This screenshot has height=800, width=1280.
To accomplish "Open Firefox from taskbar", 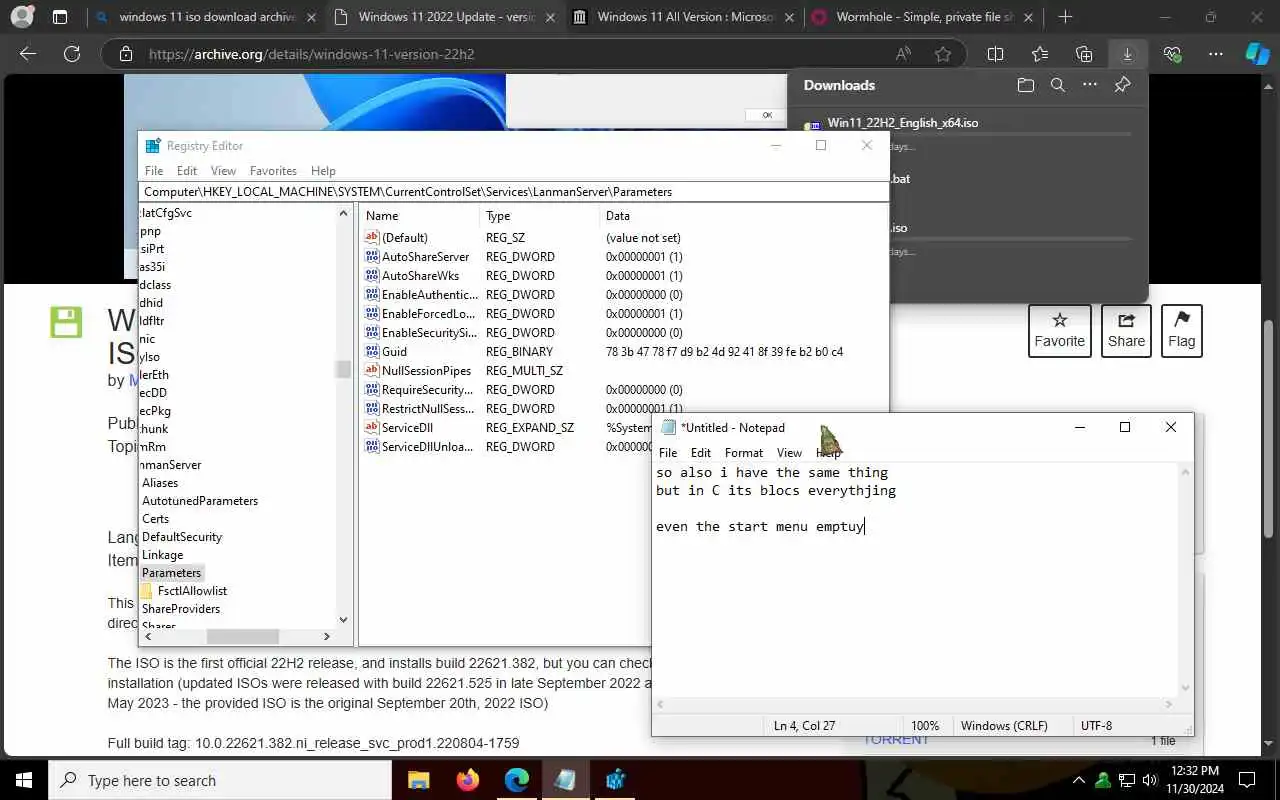I will (468, 780).
